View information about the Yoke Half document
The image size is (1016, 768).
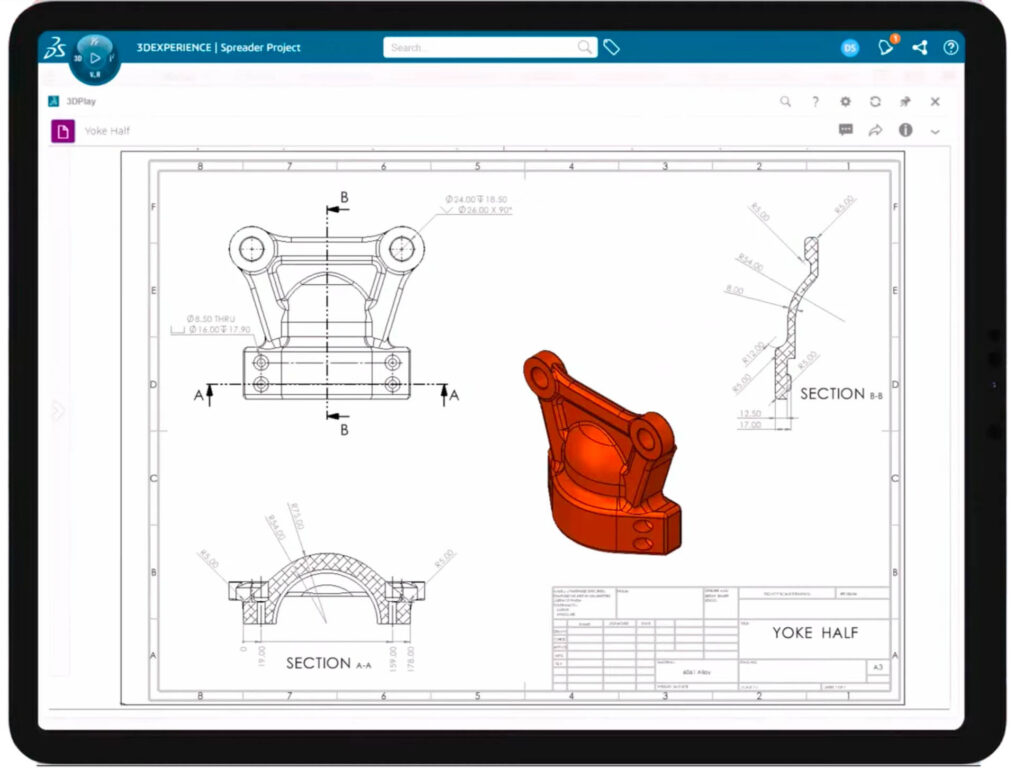click(906, 131)
